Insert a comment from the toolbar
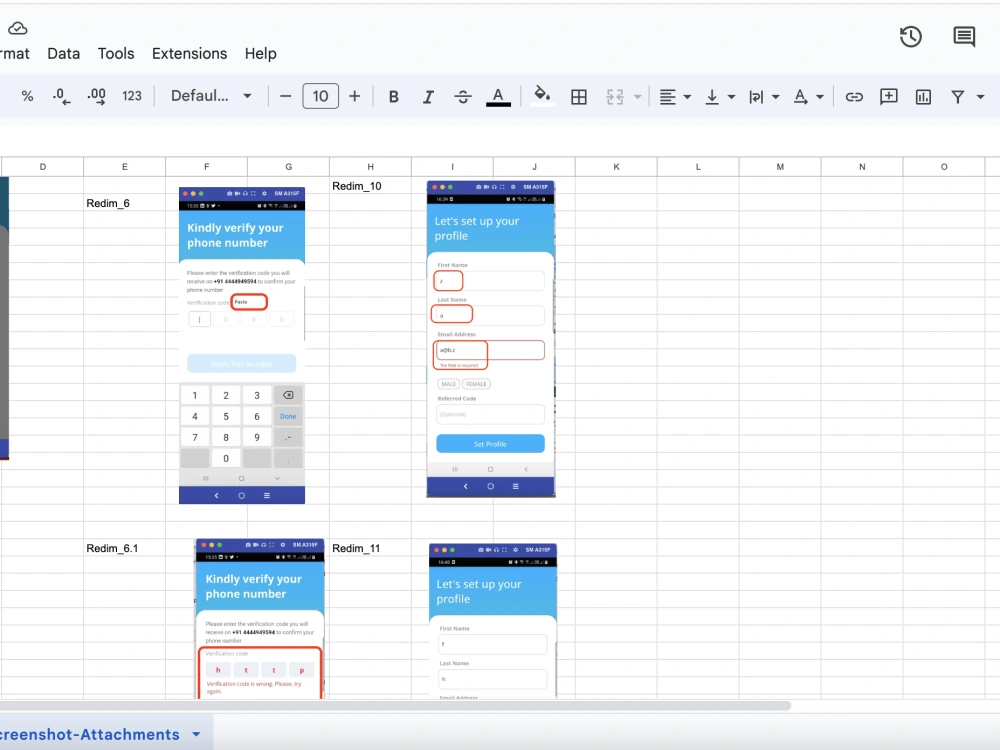The image size is (1000, 750). coord(888,96)
